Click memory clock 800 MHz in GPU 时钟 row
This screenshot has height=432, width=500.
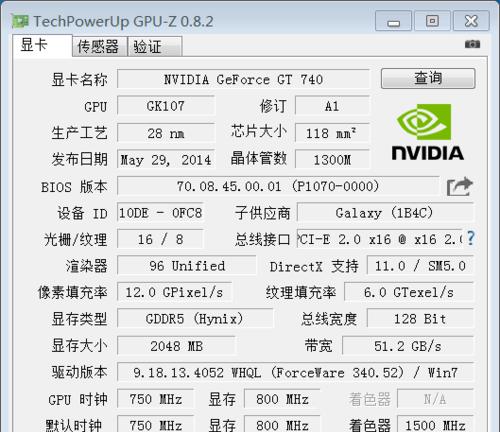coord(282,399)
